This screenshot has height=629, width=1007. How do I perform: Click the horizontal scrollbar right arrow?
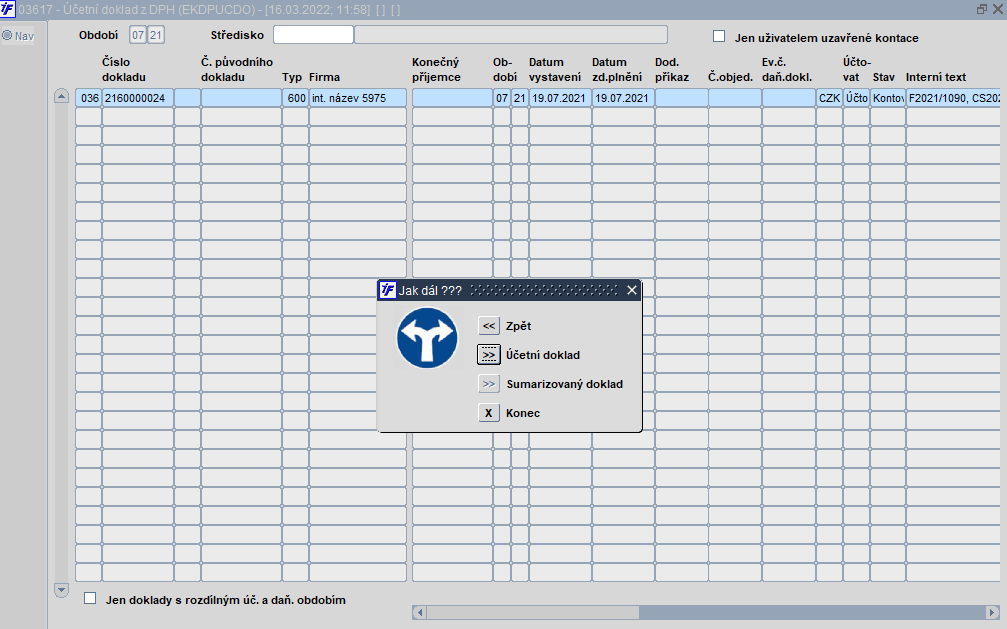click(993, 612)
